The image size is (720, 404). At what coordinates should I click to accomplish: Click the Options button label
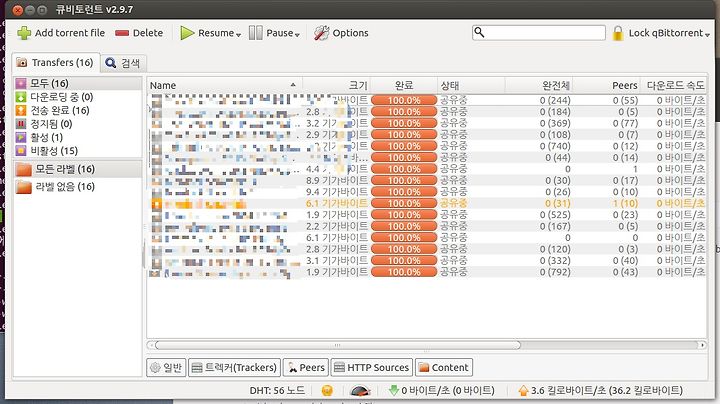[x=350, y=33]
